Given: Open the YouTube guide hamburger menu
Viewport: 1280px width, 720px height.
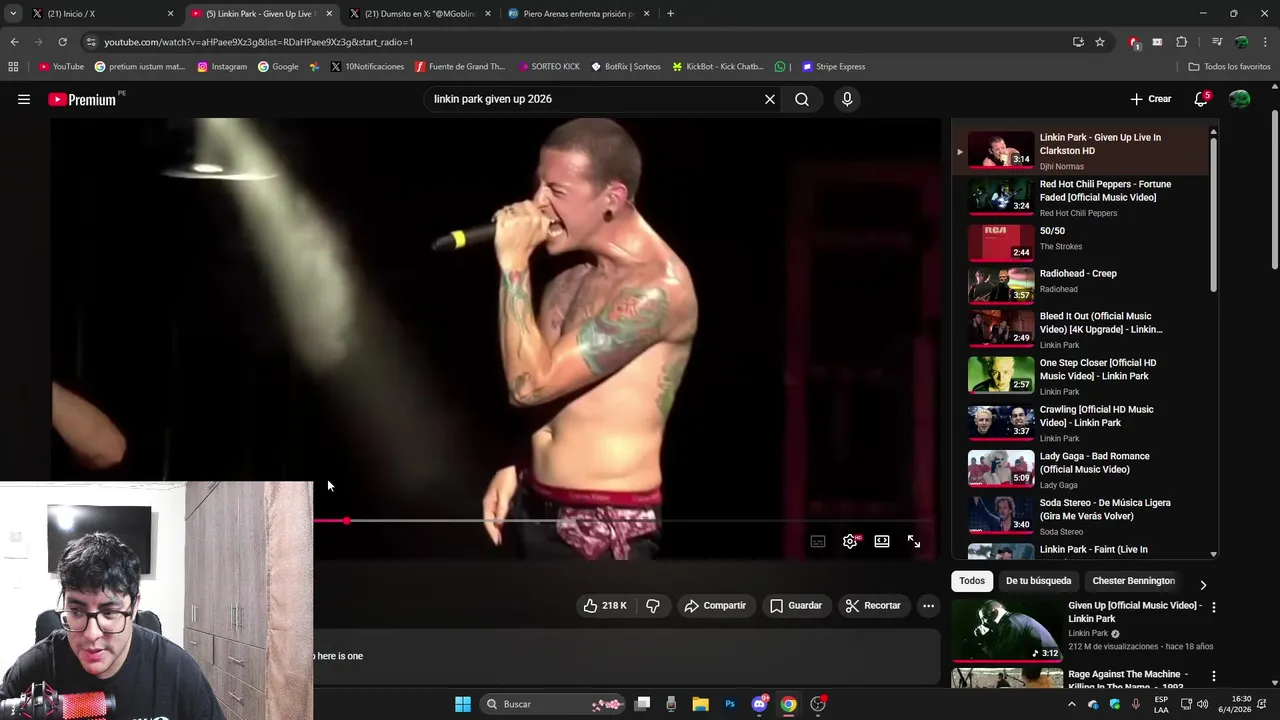Looking at the screenshot, I should coord(24,99).
